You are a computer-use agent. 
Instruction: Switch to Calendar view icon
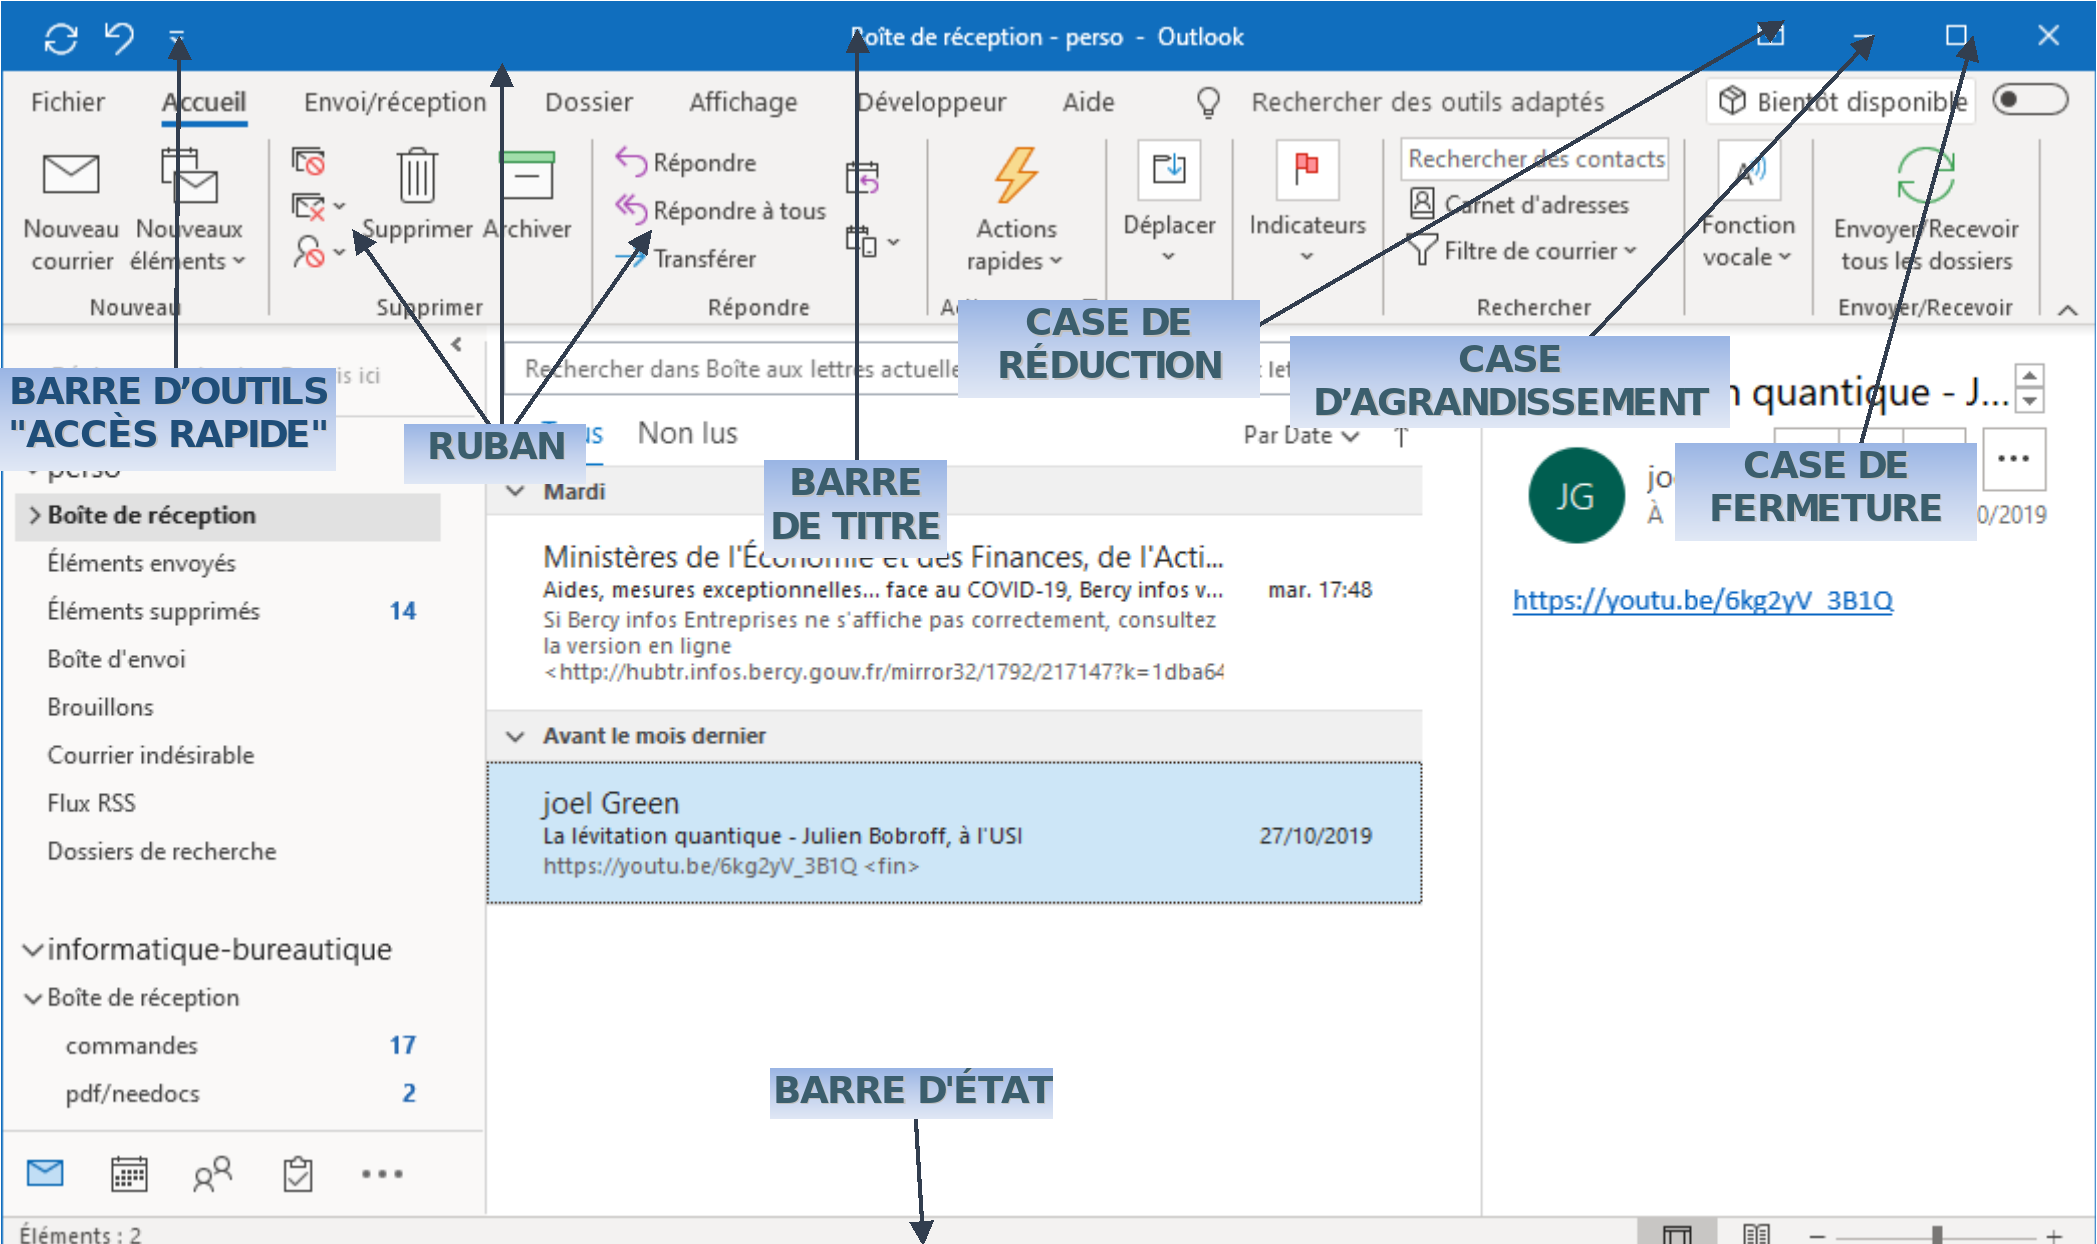tap(129, 1173)
